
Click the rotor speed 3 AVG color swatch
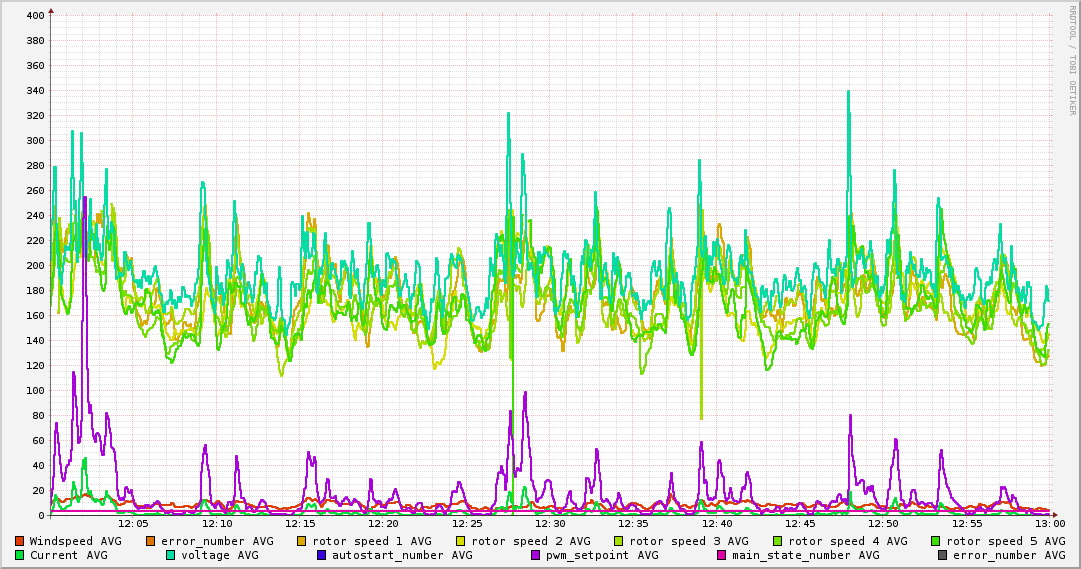(x=619, y=541)
